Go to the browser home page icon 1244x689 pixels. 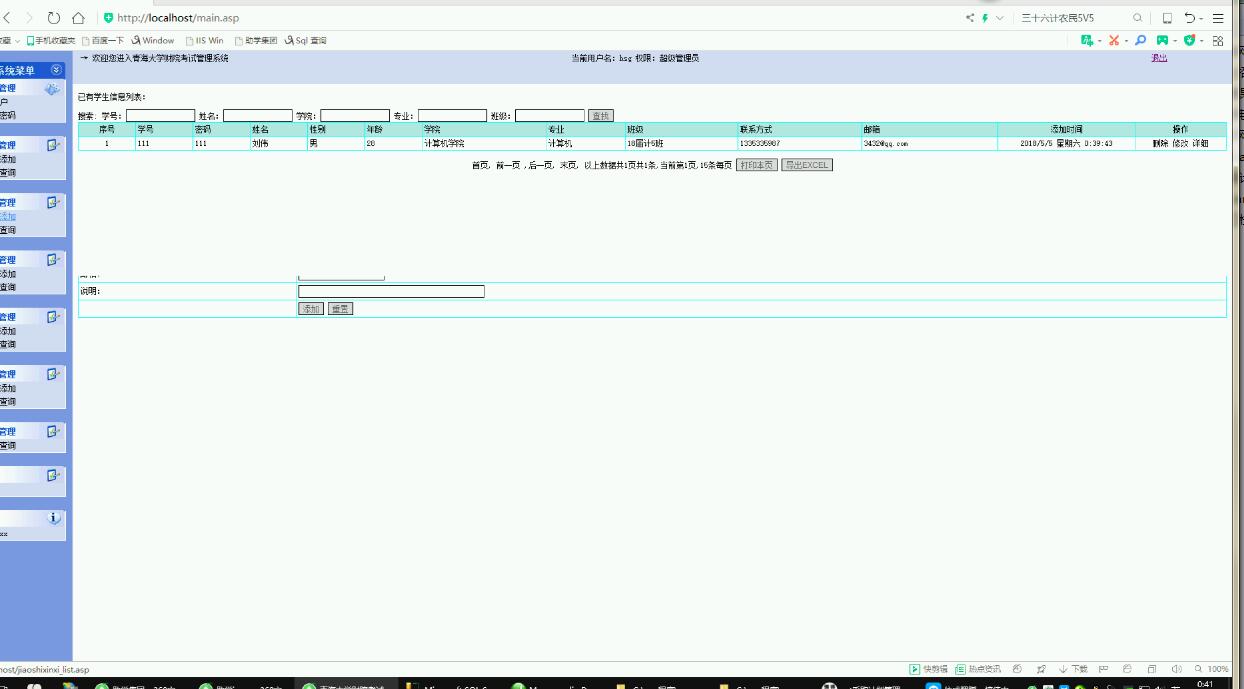click(78, 18)
